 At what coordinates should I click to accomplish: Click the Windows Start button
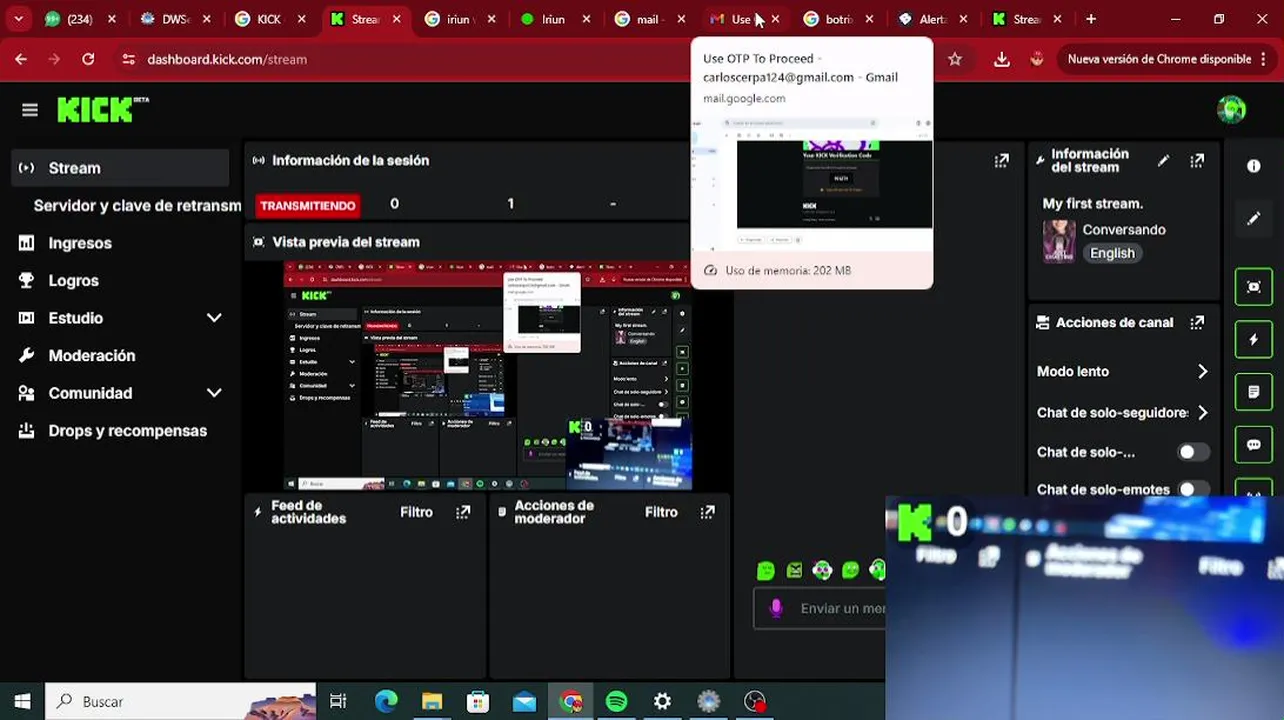[x=22, y=701]
